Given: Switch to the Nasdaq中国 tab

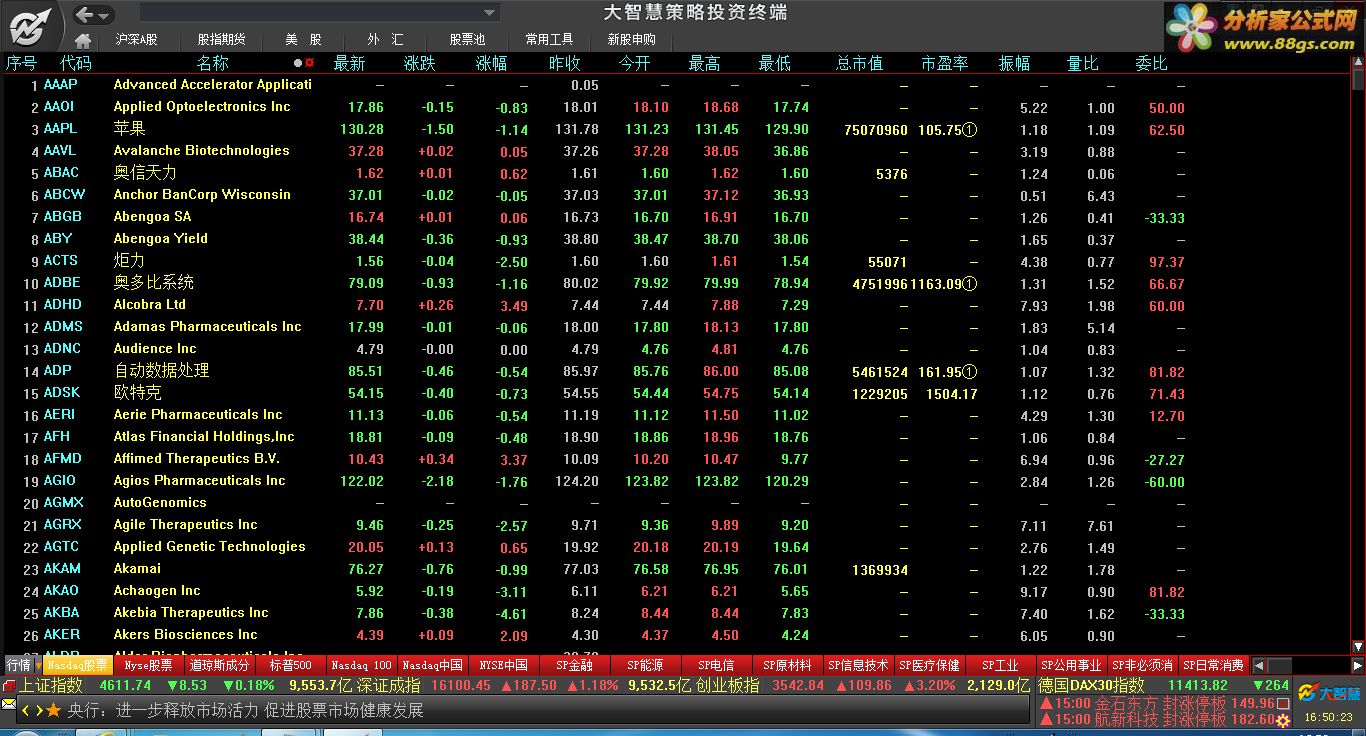Looking at the screenshot, I should (433, 665).
